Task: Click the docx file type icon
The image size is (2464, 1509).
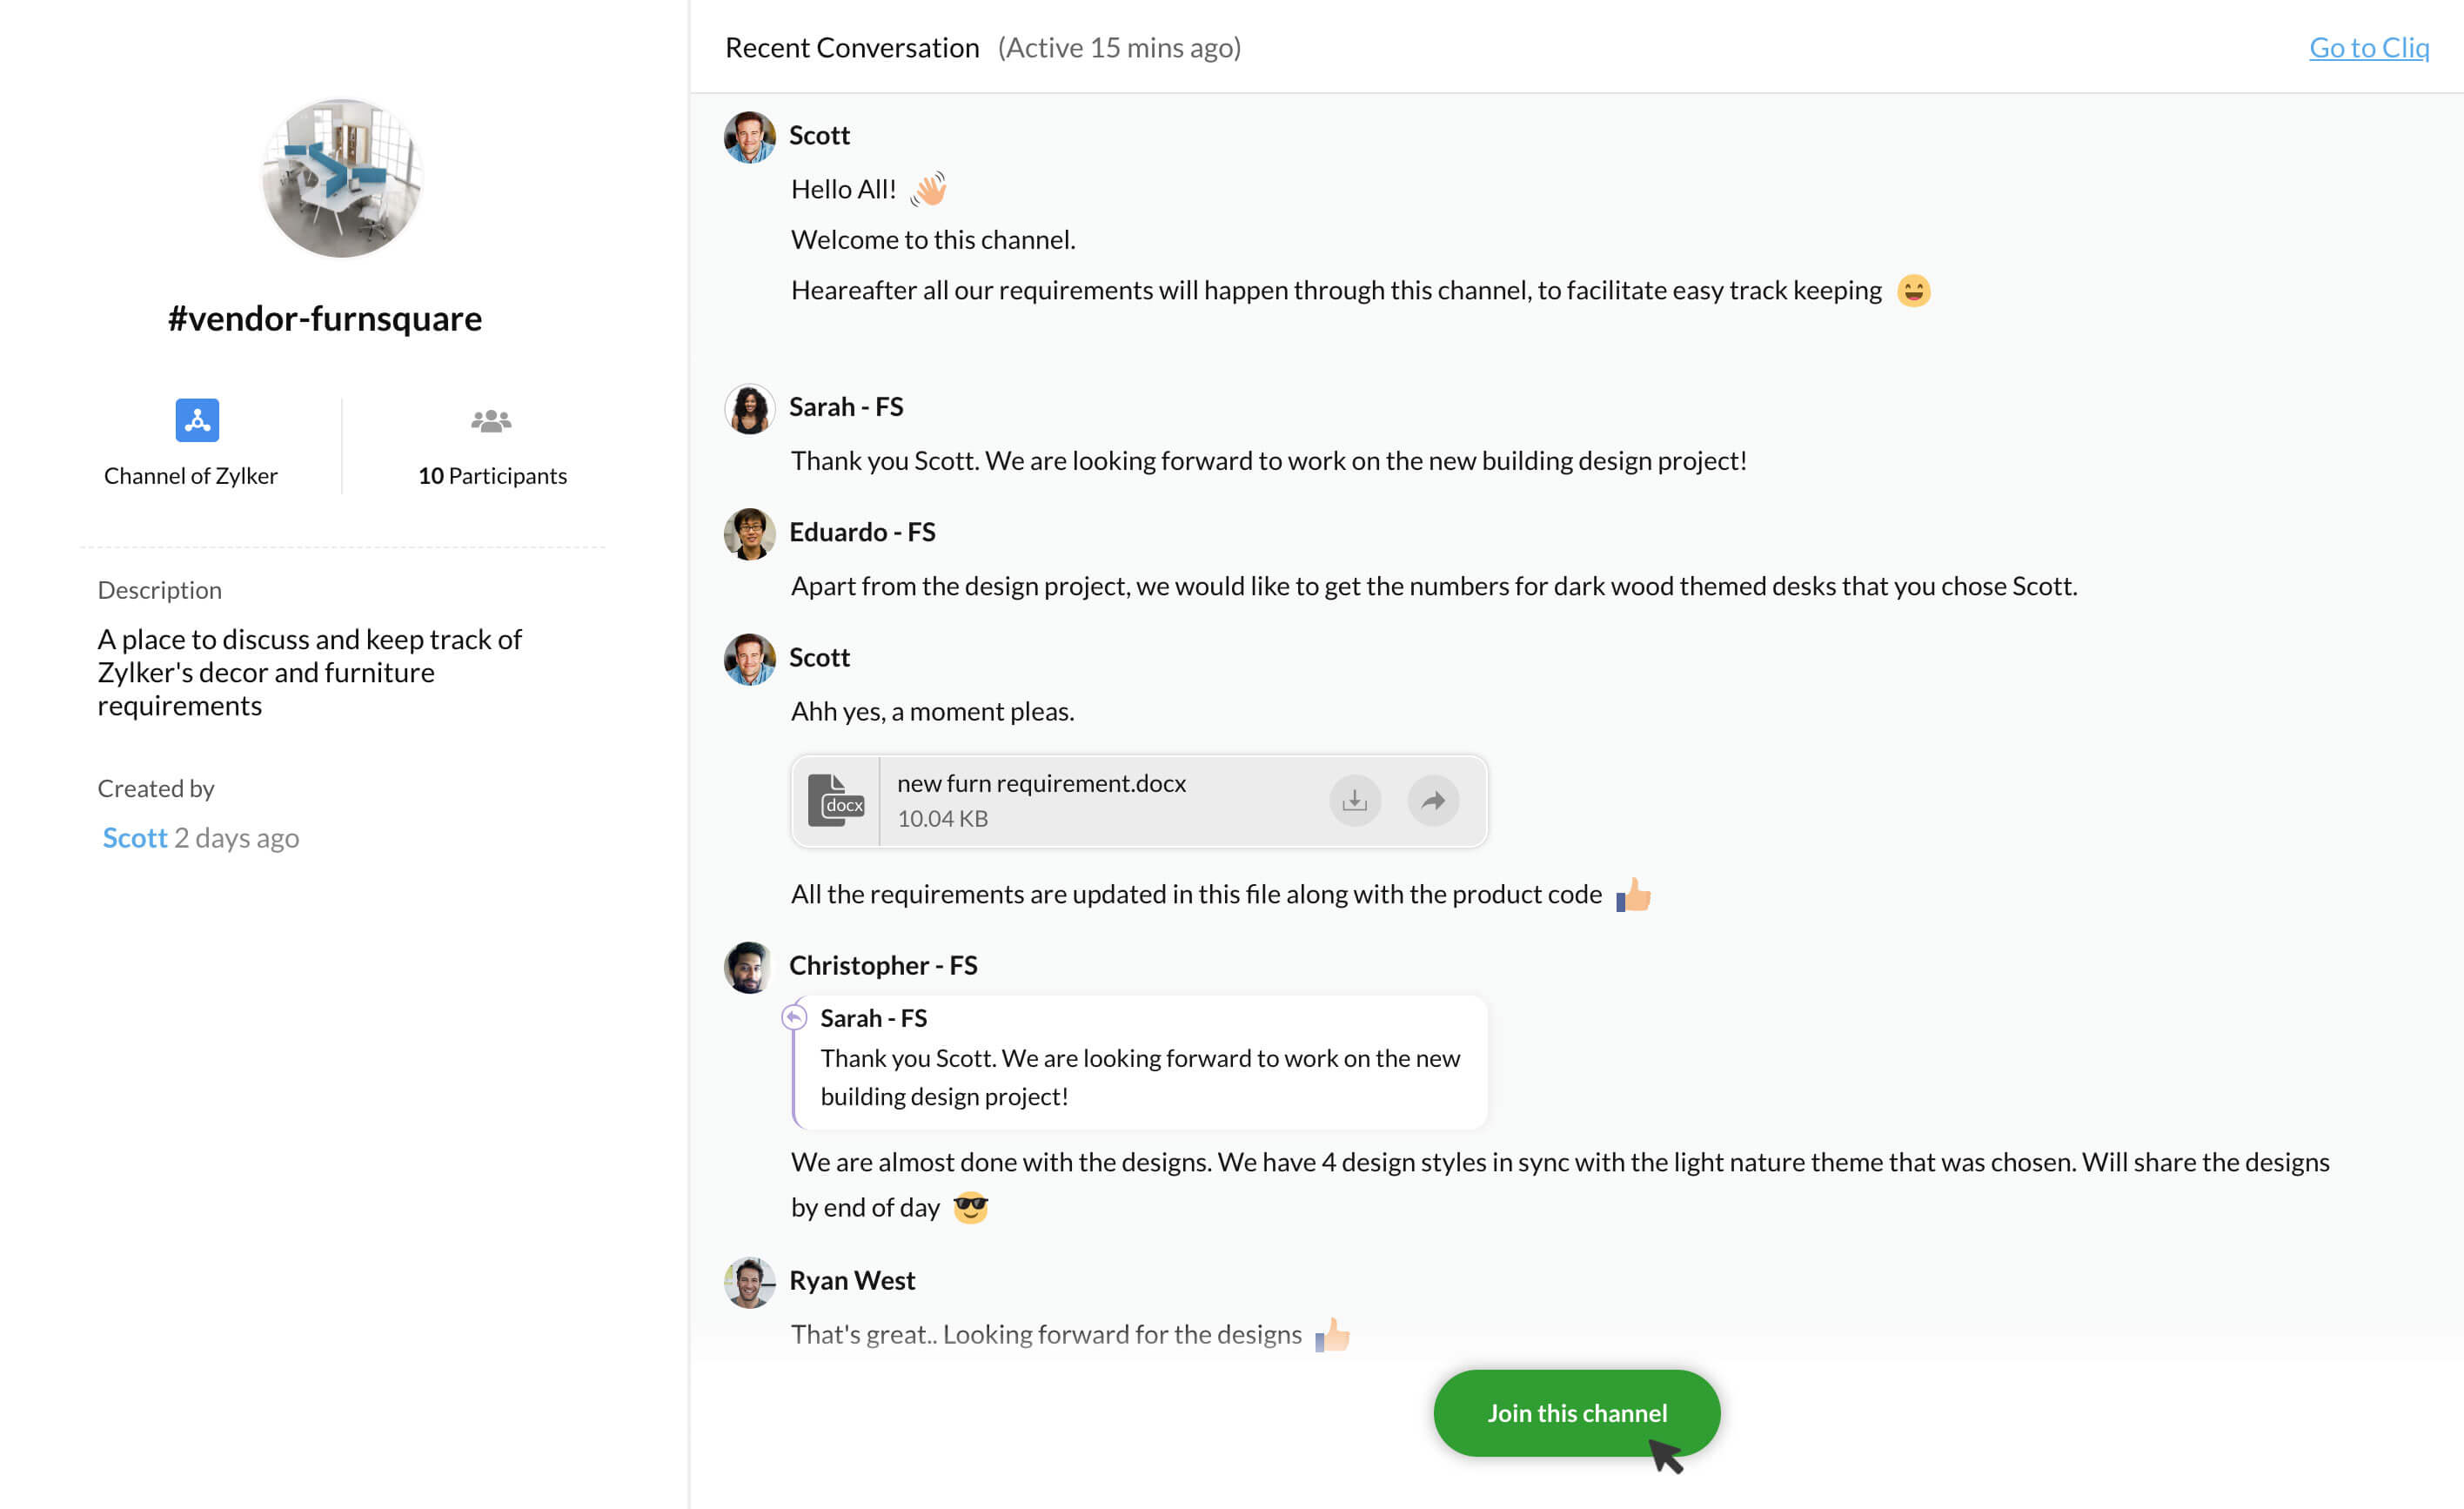Action: coord(835,801)
